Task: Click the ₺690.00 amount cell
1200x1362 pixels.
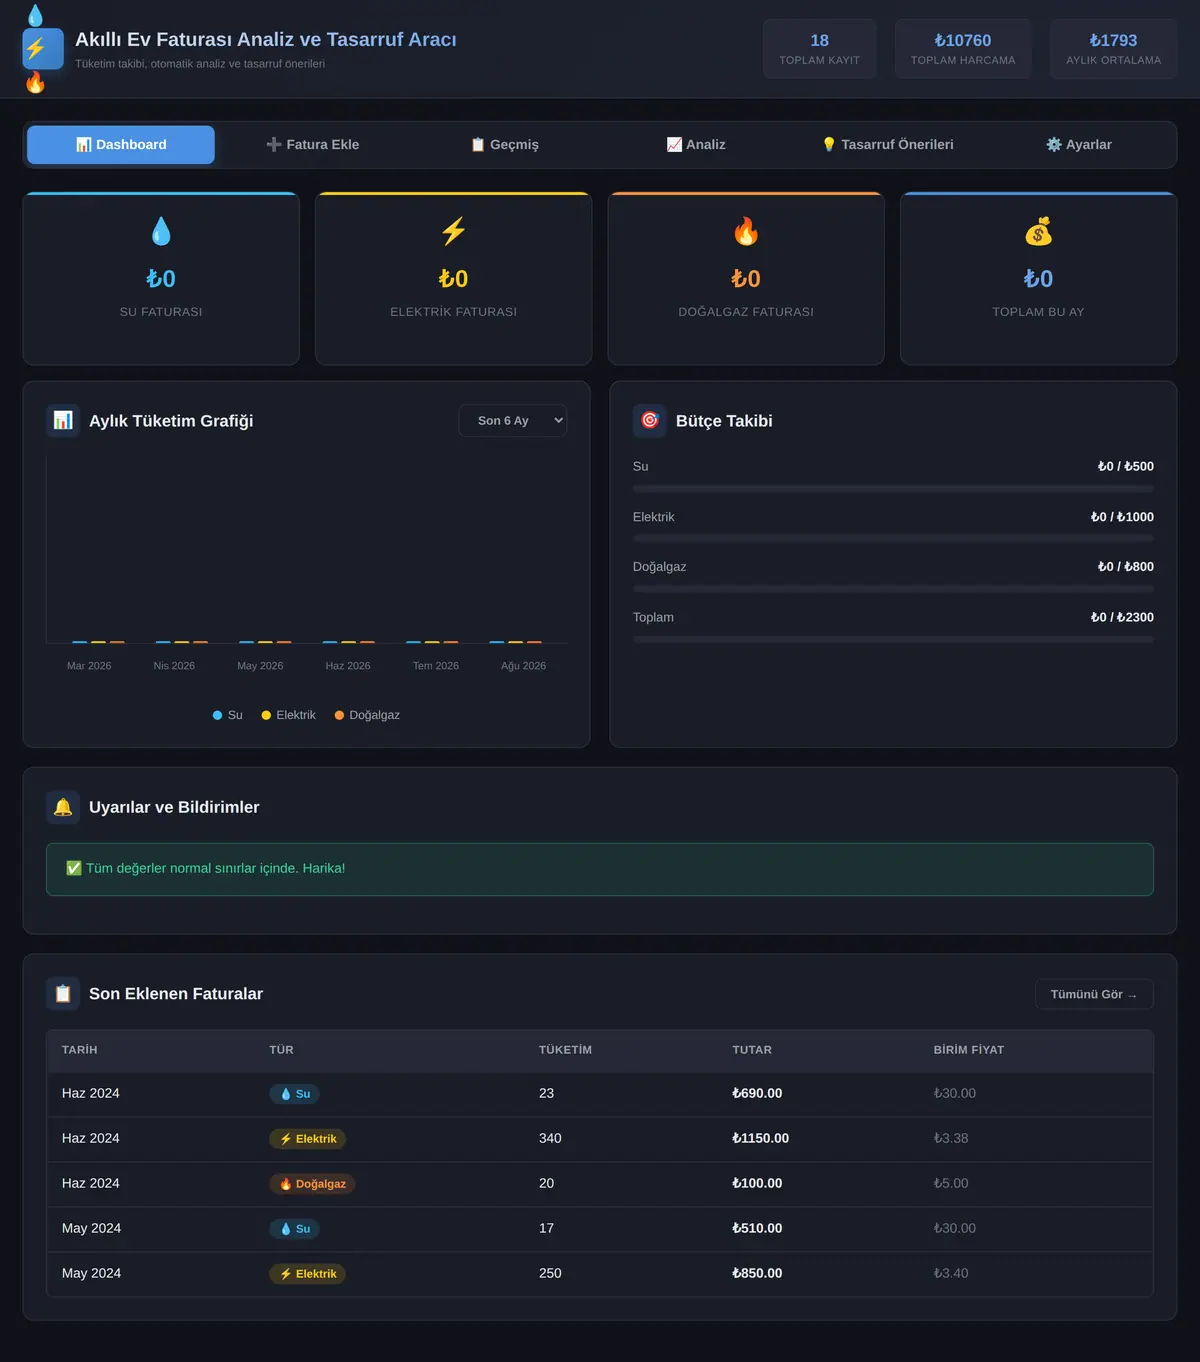Action: click(757, 1093)
